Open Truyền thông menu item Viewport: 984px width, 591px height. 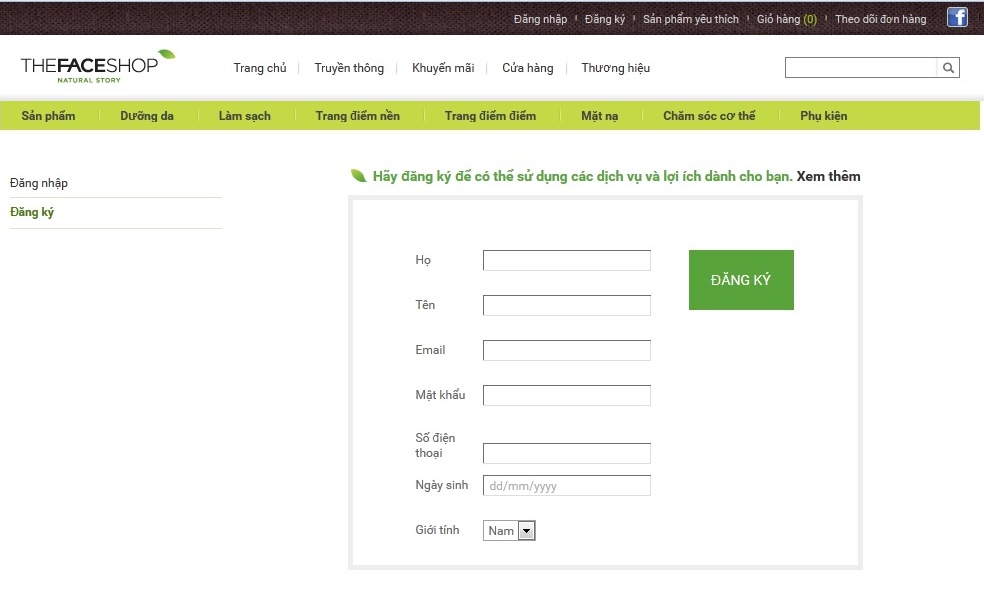click(349, 68)
